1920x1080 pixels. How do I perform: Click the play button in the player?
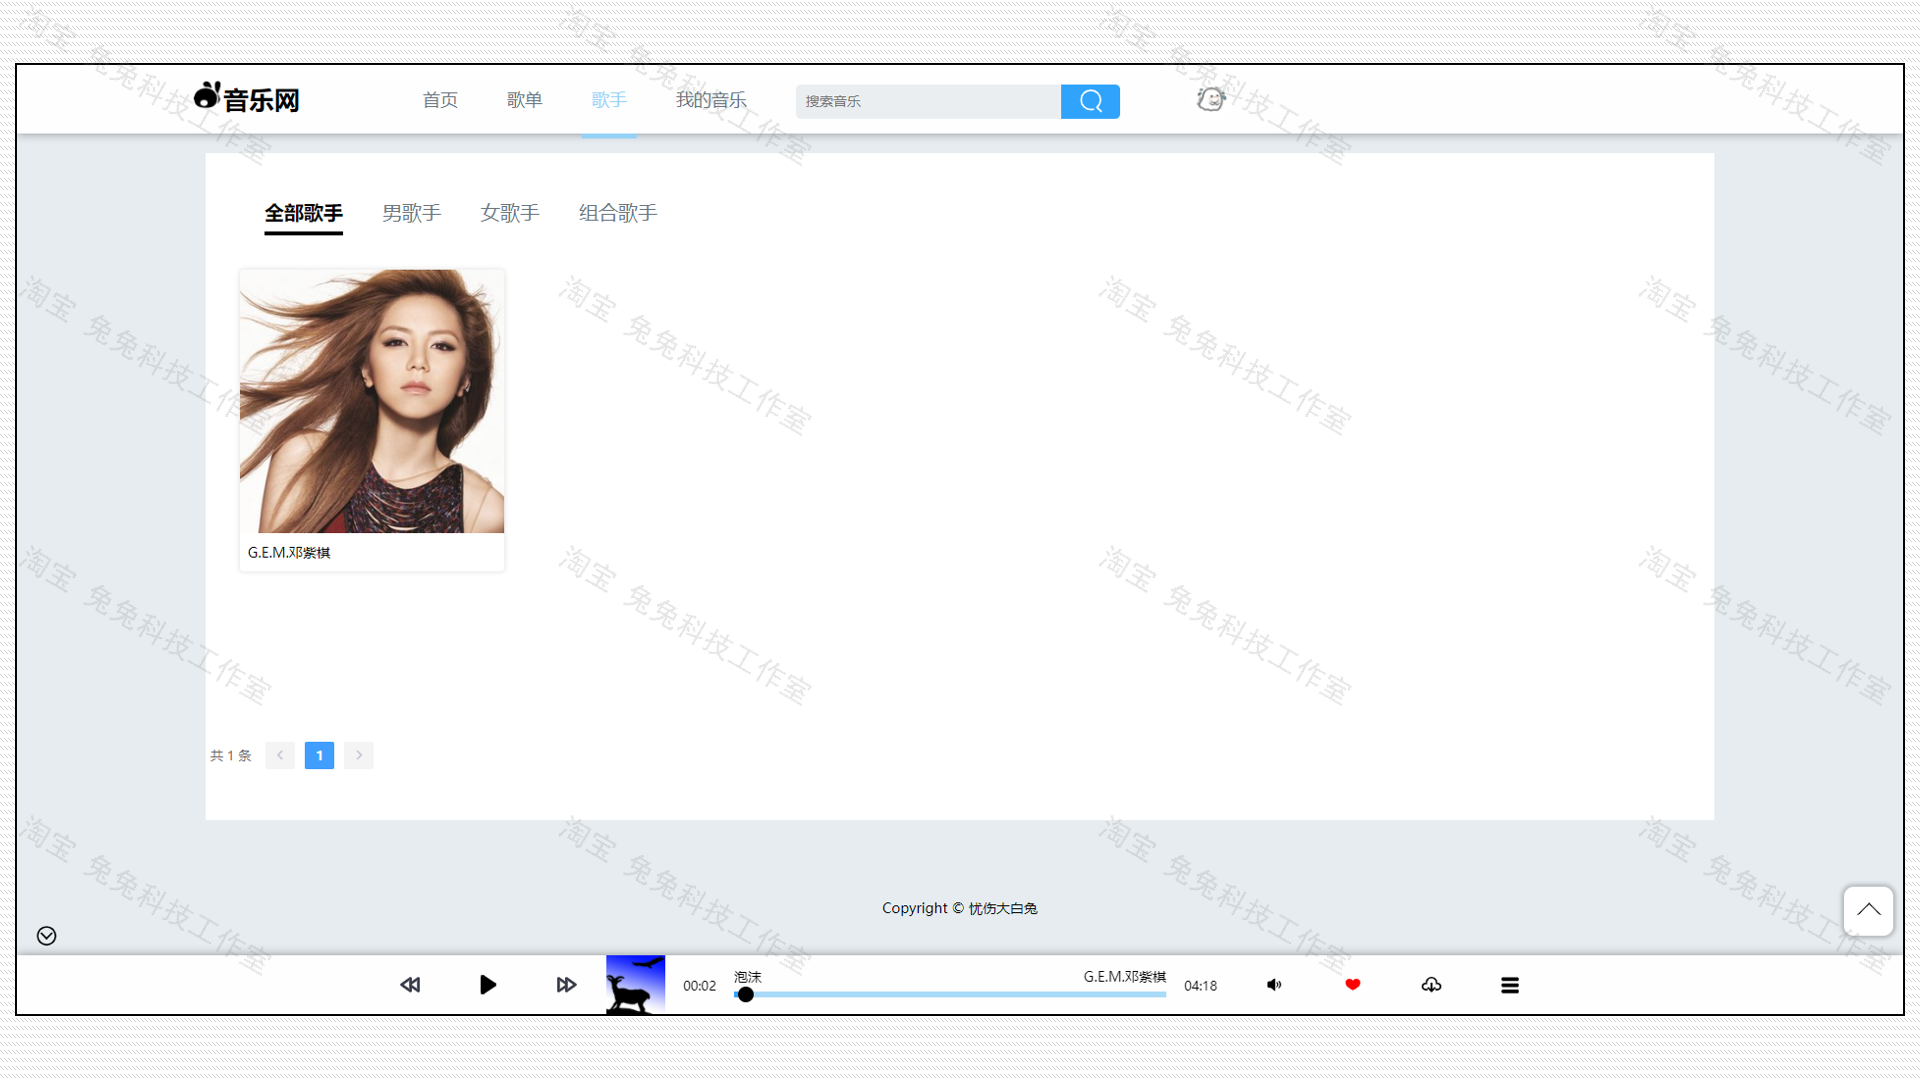coord(487,984)
